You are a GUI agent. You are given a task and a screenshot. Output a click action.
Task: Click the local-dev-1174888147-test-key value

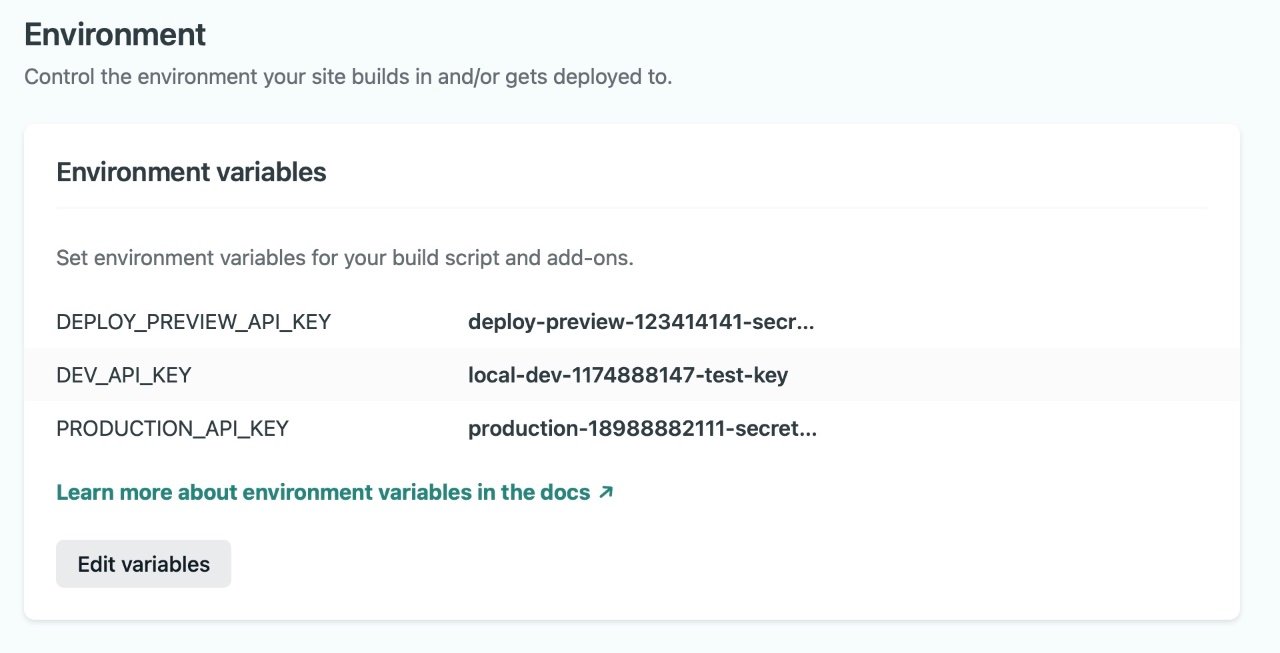628,374
